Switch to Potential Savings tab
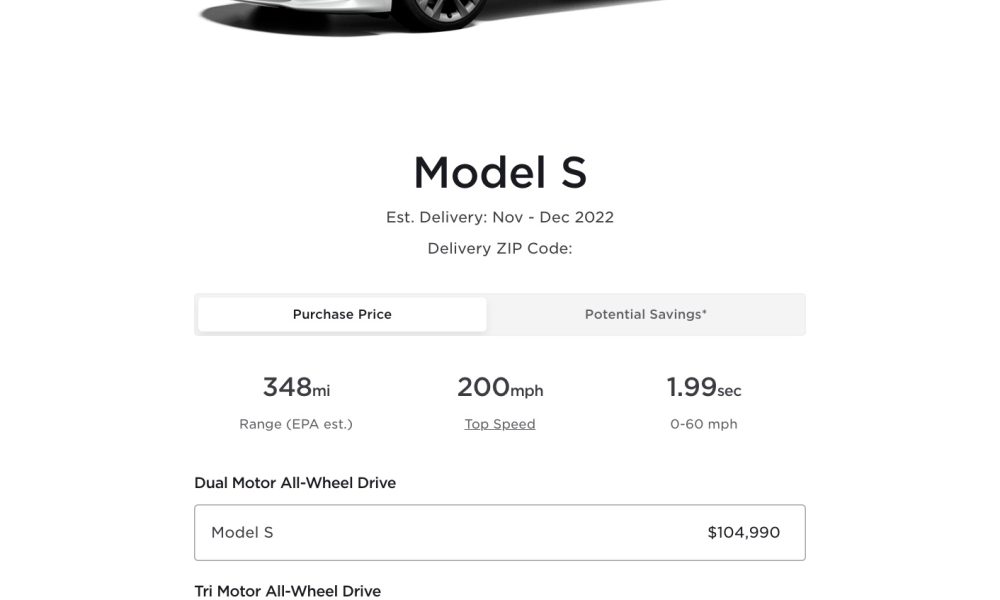 tap(645, 314)
